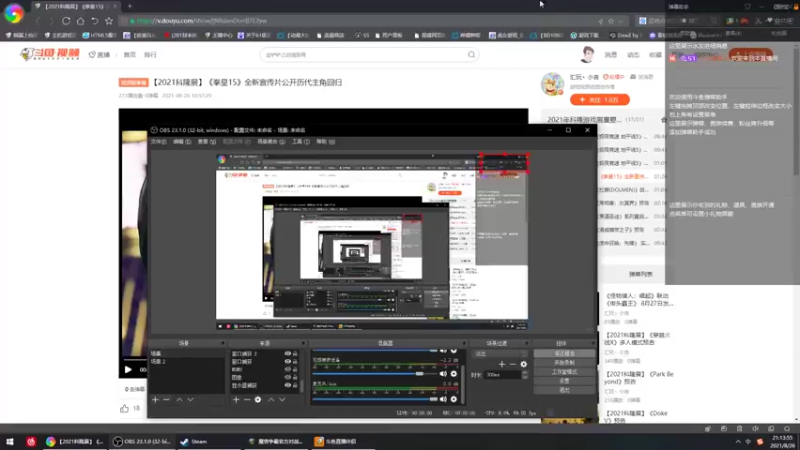Open OBS 工具(T) menu
The image size is (800, 450).
tap(301, 142)
